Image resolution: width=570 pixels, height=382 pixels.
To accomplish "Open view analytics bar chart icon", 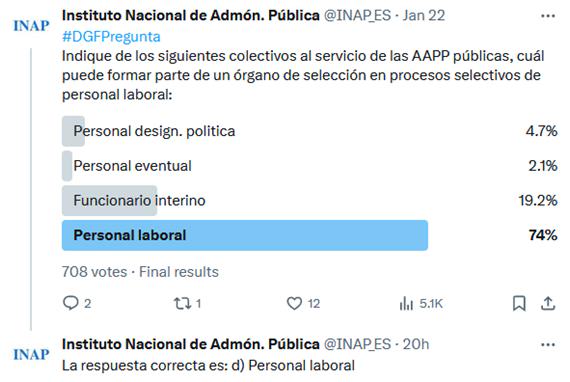I will [406, 303].
